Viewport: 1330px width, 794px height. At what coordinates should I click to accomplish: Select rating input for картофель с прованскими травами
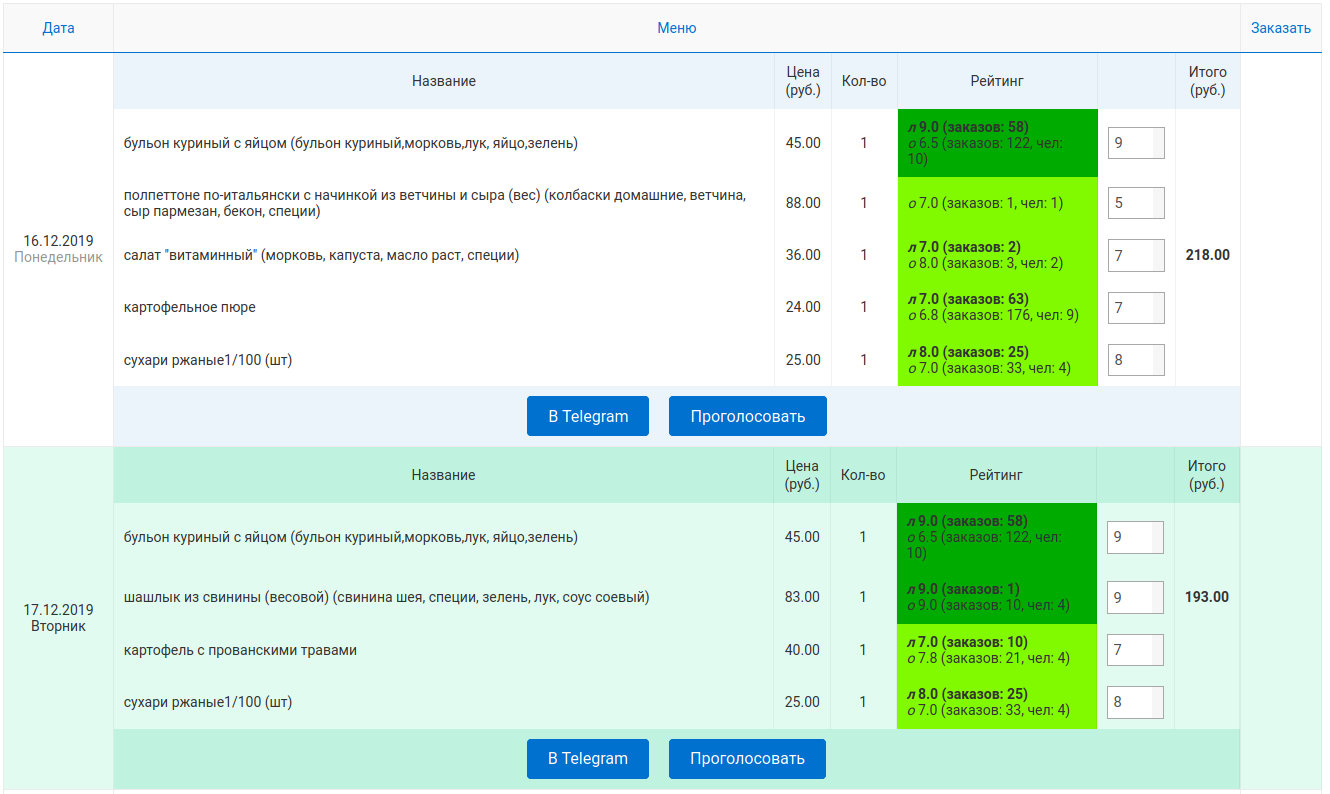pos(1135,650)
